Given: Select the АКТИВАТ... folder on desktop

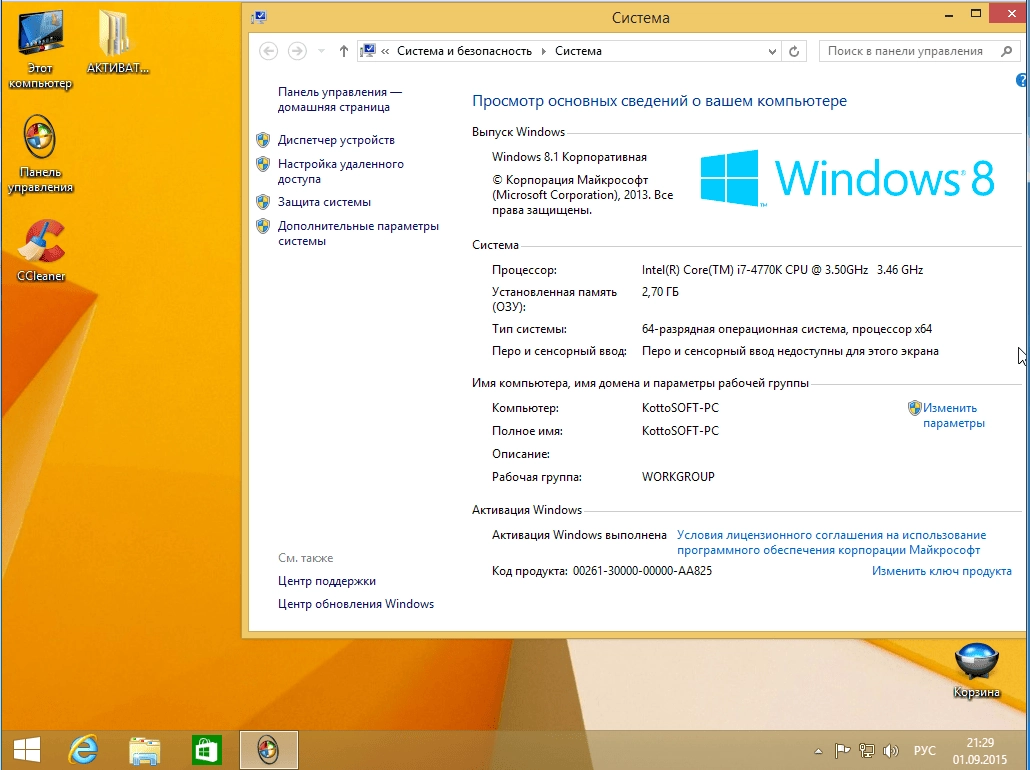Looking at the screenshot, I should coord(117,42).
